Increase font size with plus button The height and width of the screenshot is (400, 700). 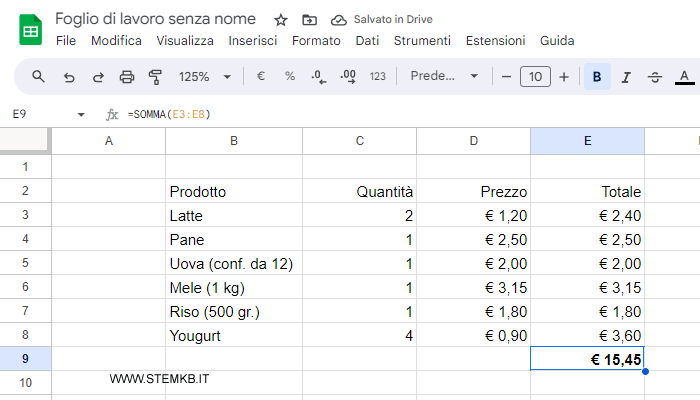point(564,77)
